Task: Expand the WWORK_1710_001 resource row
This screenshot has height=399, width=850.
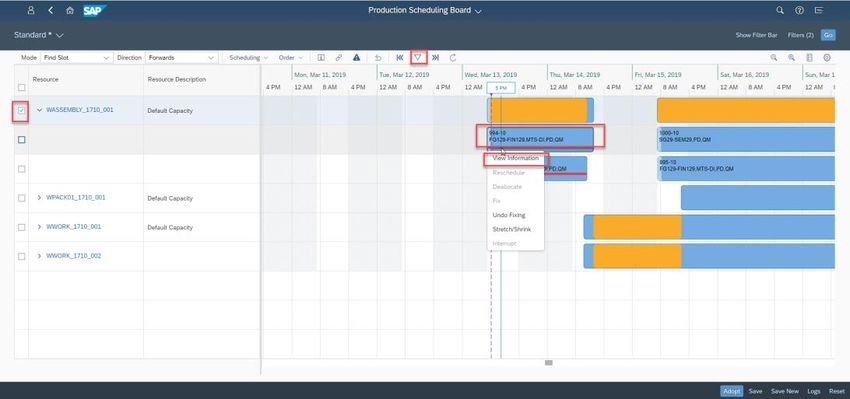Action: [39, 227]
